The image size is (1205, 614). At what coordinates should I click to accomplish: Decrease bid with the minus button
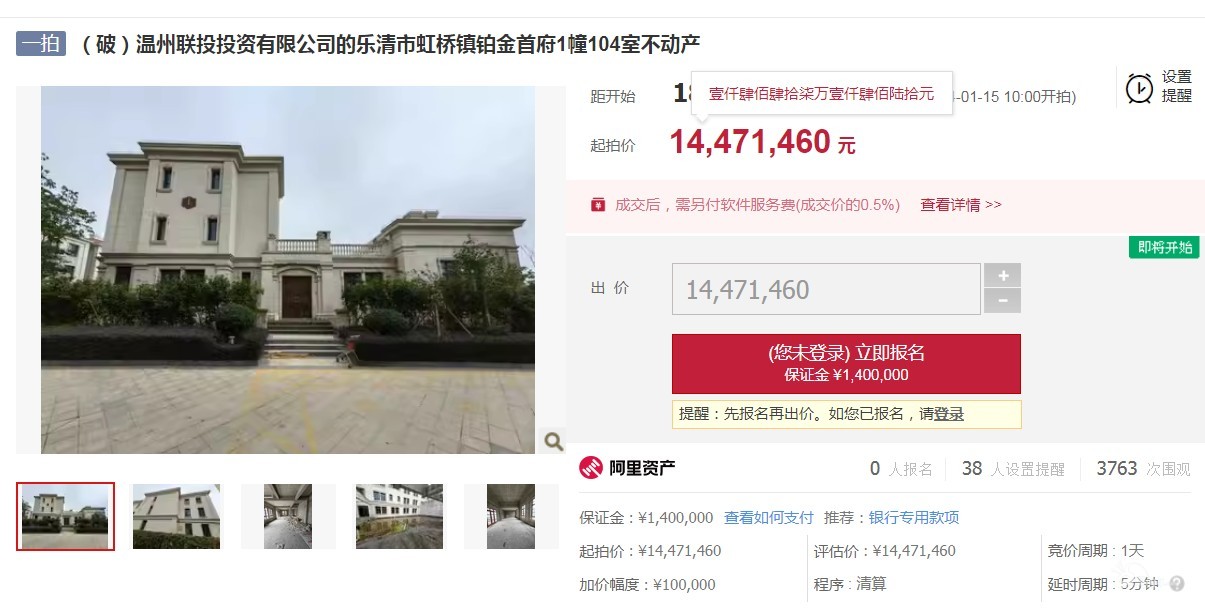[1003, 301]
